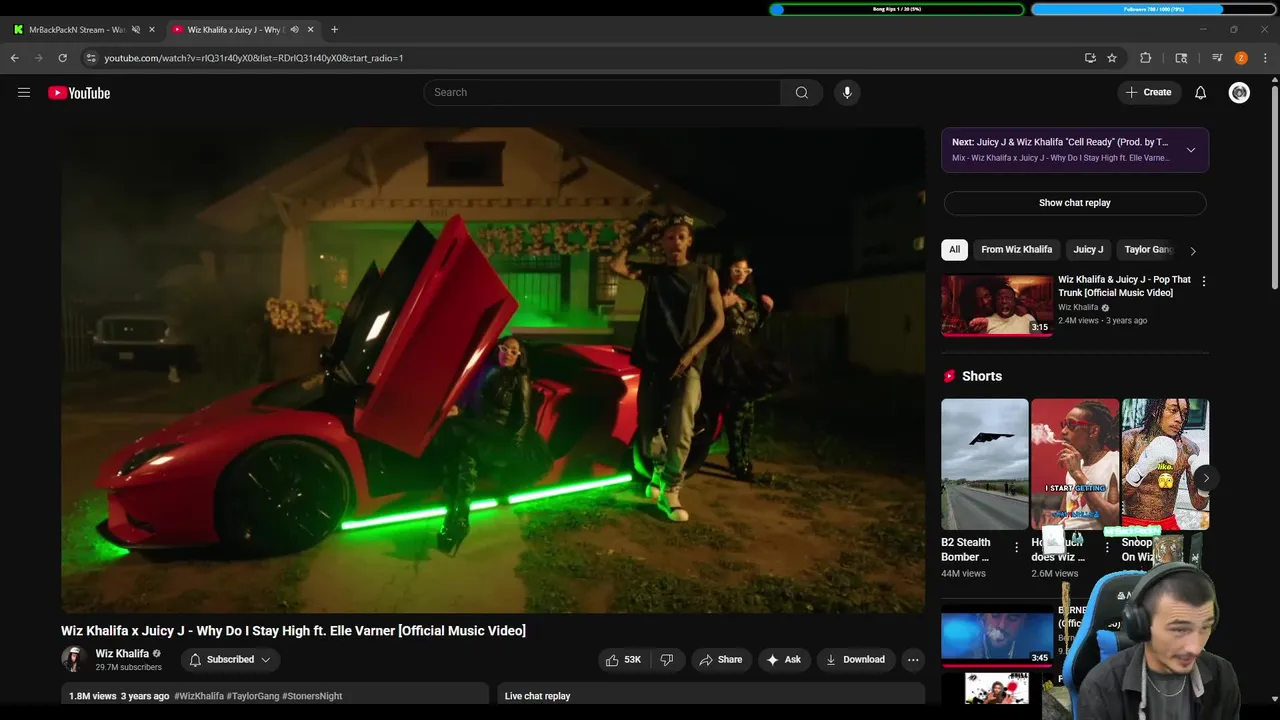1280x720 pixels.
Task: Open Chrome three-dot menu
Action: point(1265,58)
